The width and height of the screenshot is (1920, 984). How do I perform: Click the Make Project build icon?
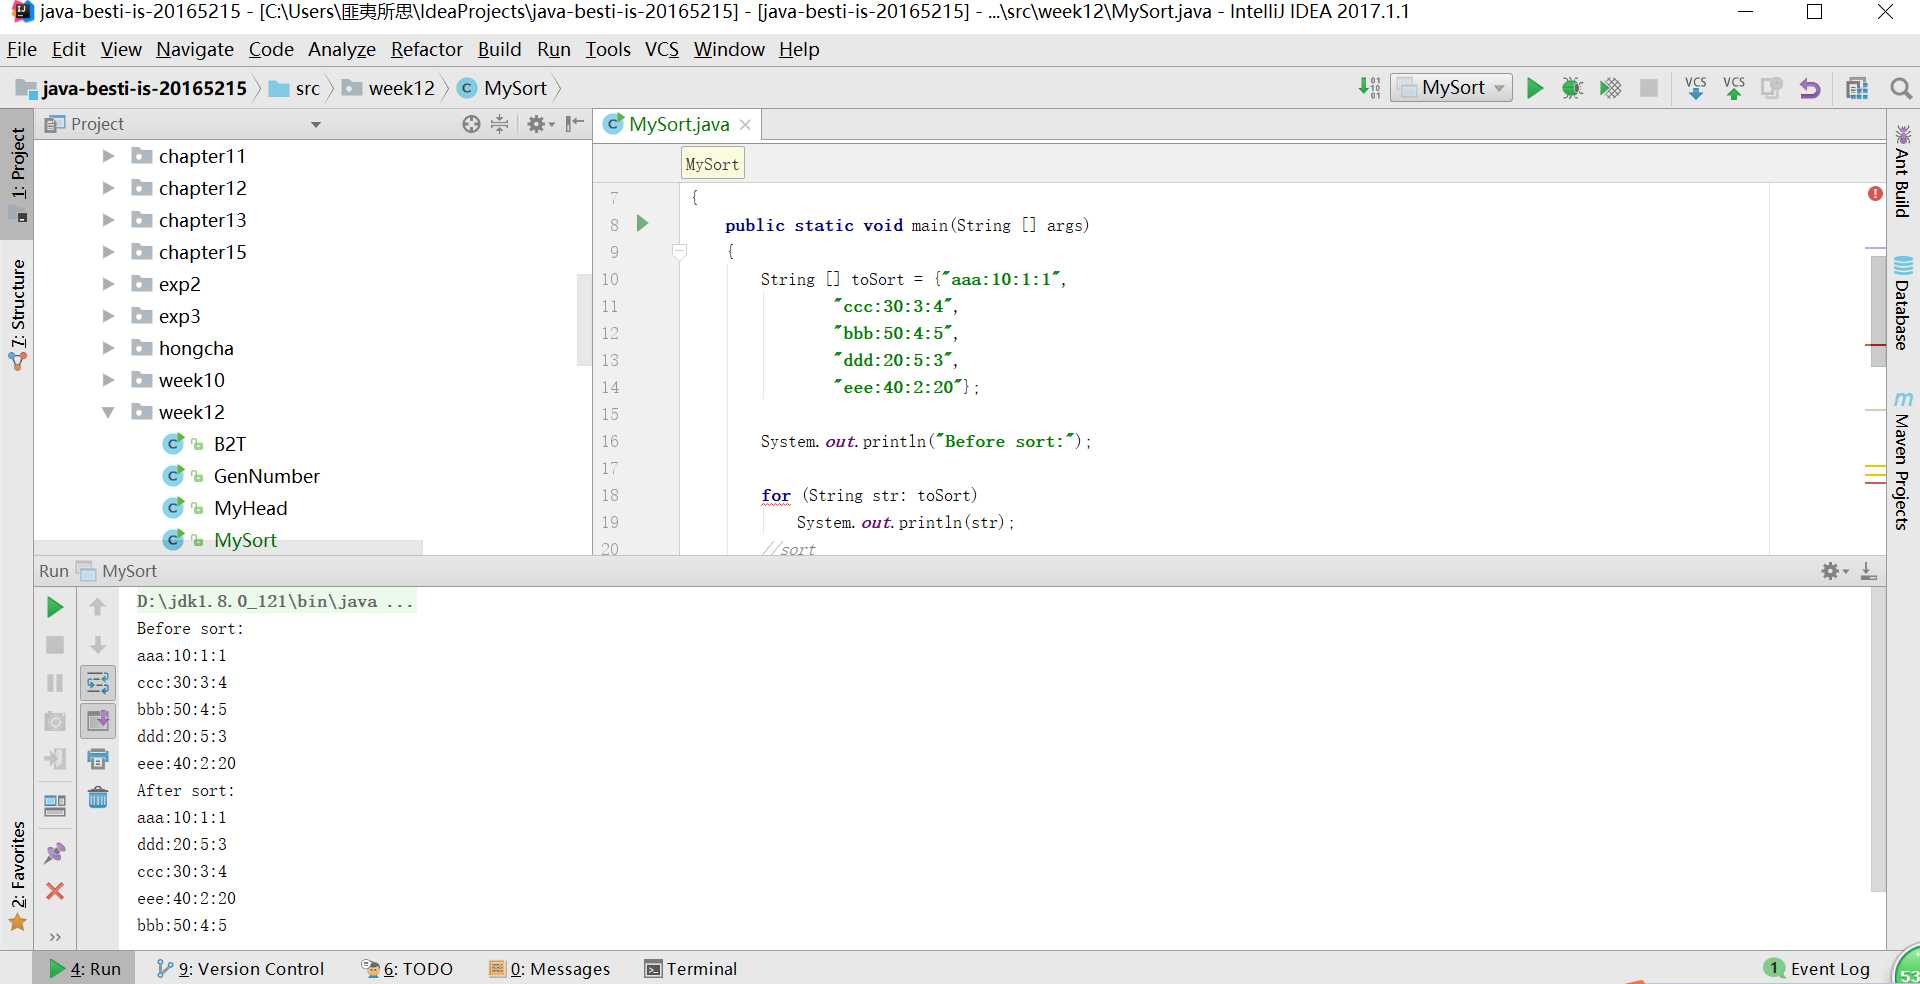(x=1369, y=88)
